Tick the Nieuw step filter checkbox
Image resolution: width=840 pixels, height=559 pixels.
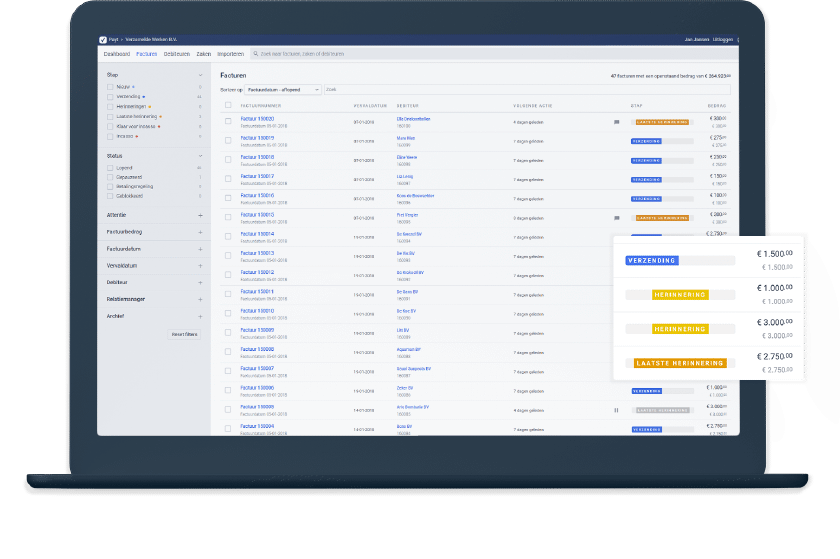pyautogui.click(x=110, y=87)
